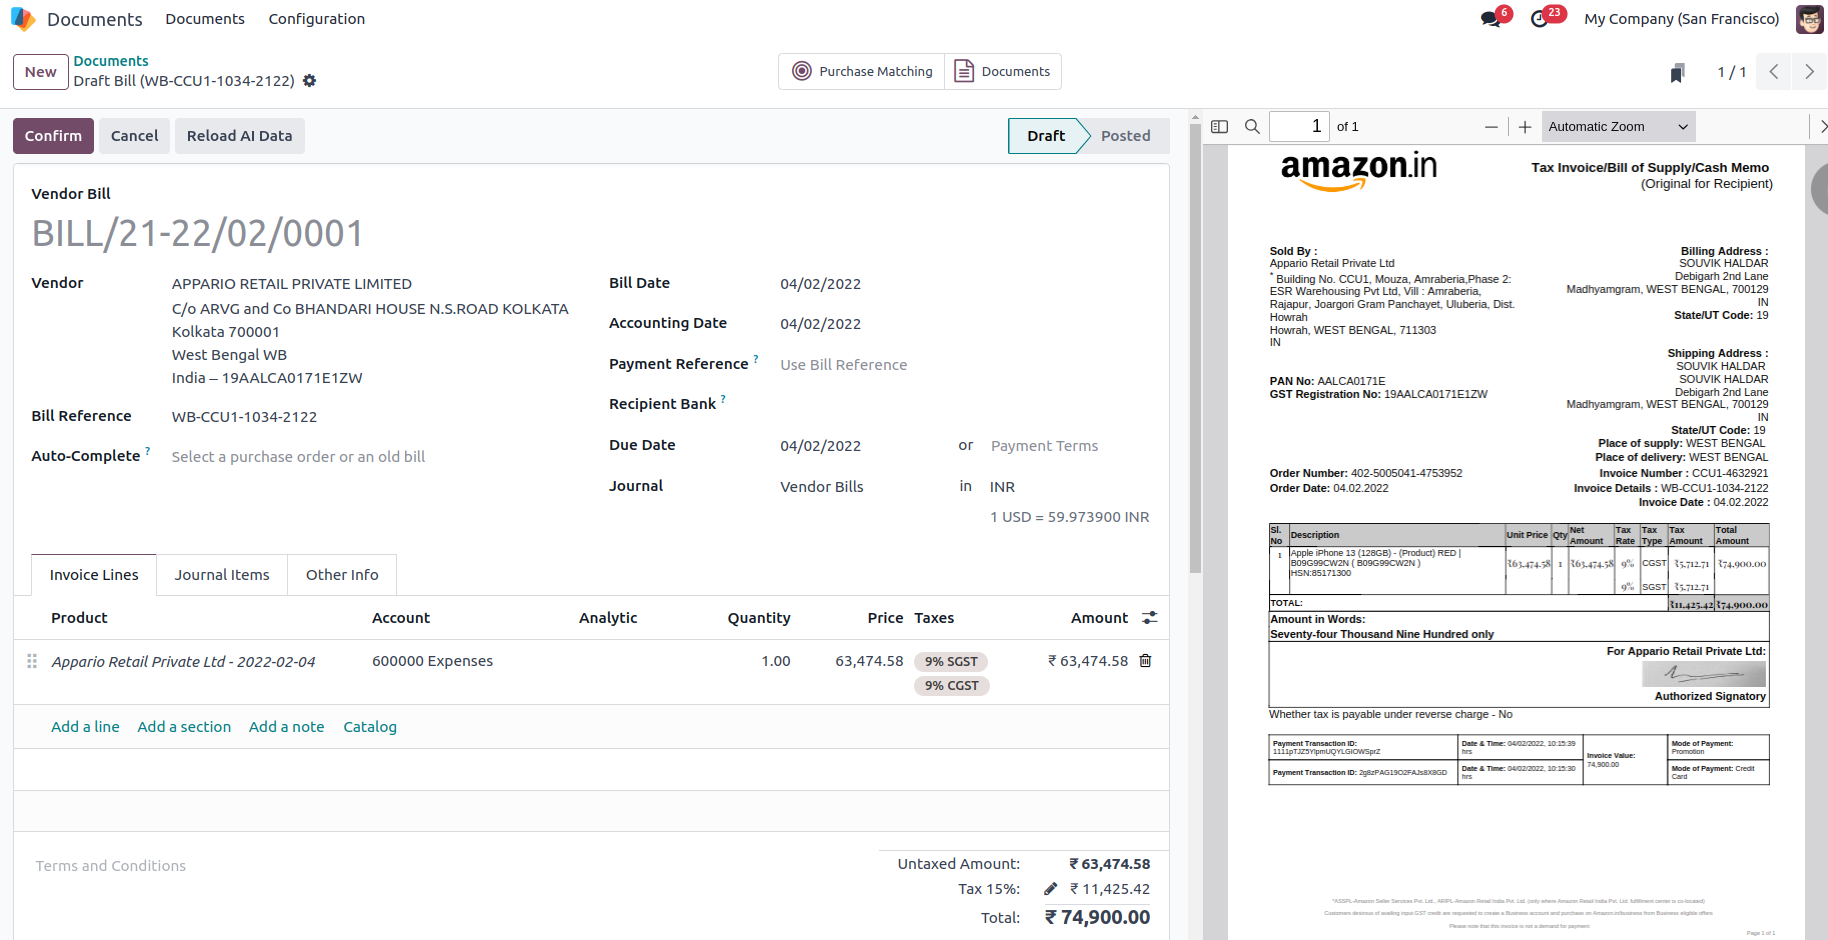The height and width of the screenshot is (940, 1828).
Task: Open the gear actions menu beside Draft Bill
Action: click(x=310, y=81)
